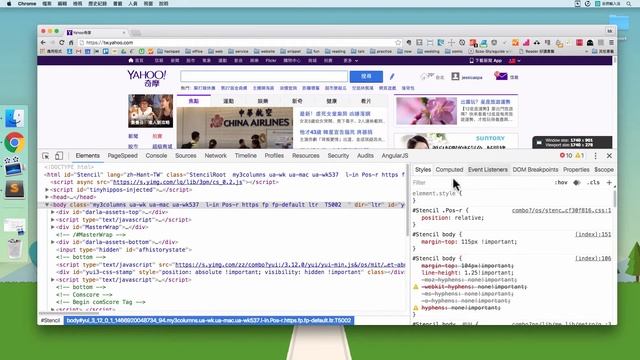This screenshot has width=640, height=360.
Task: Select the Event Listeners sidebar tab
Action: (x=488, y=169)
